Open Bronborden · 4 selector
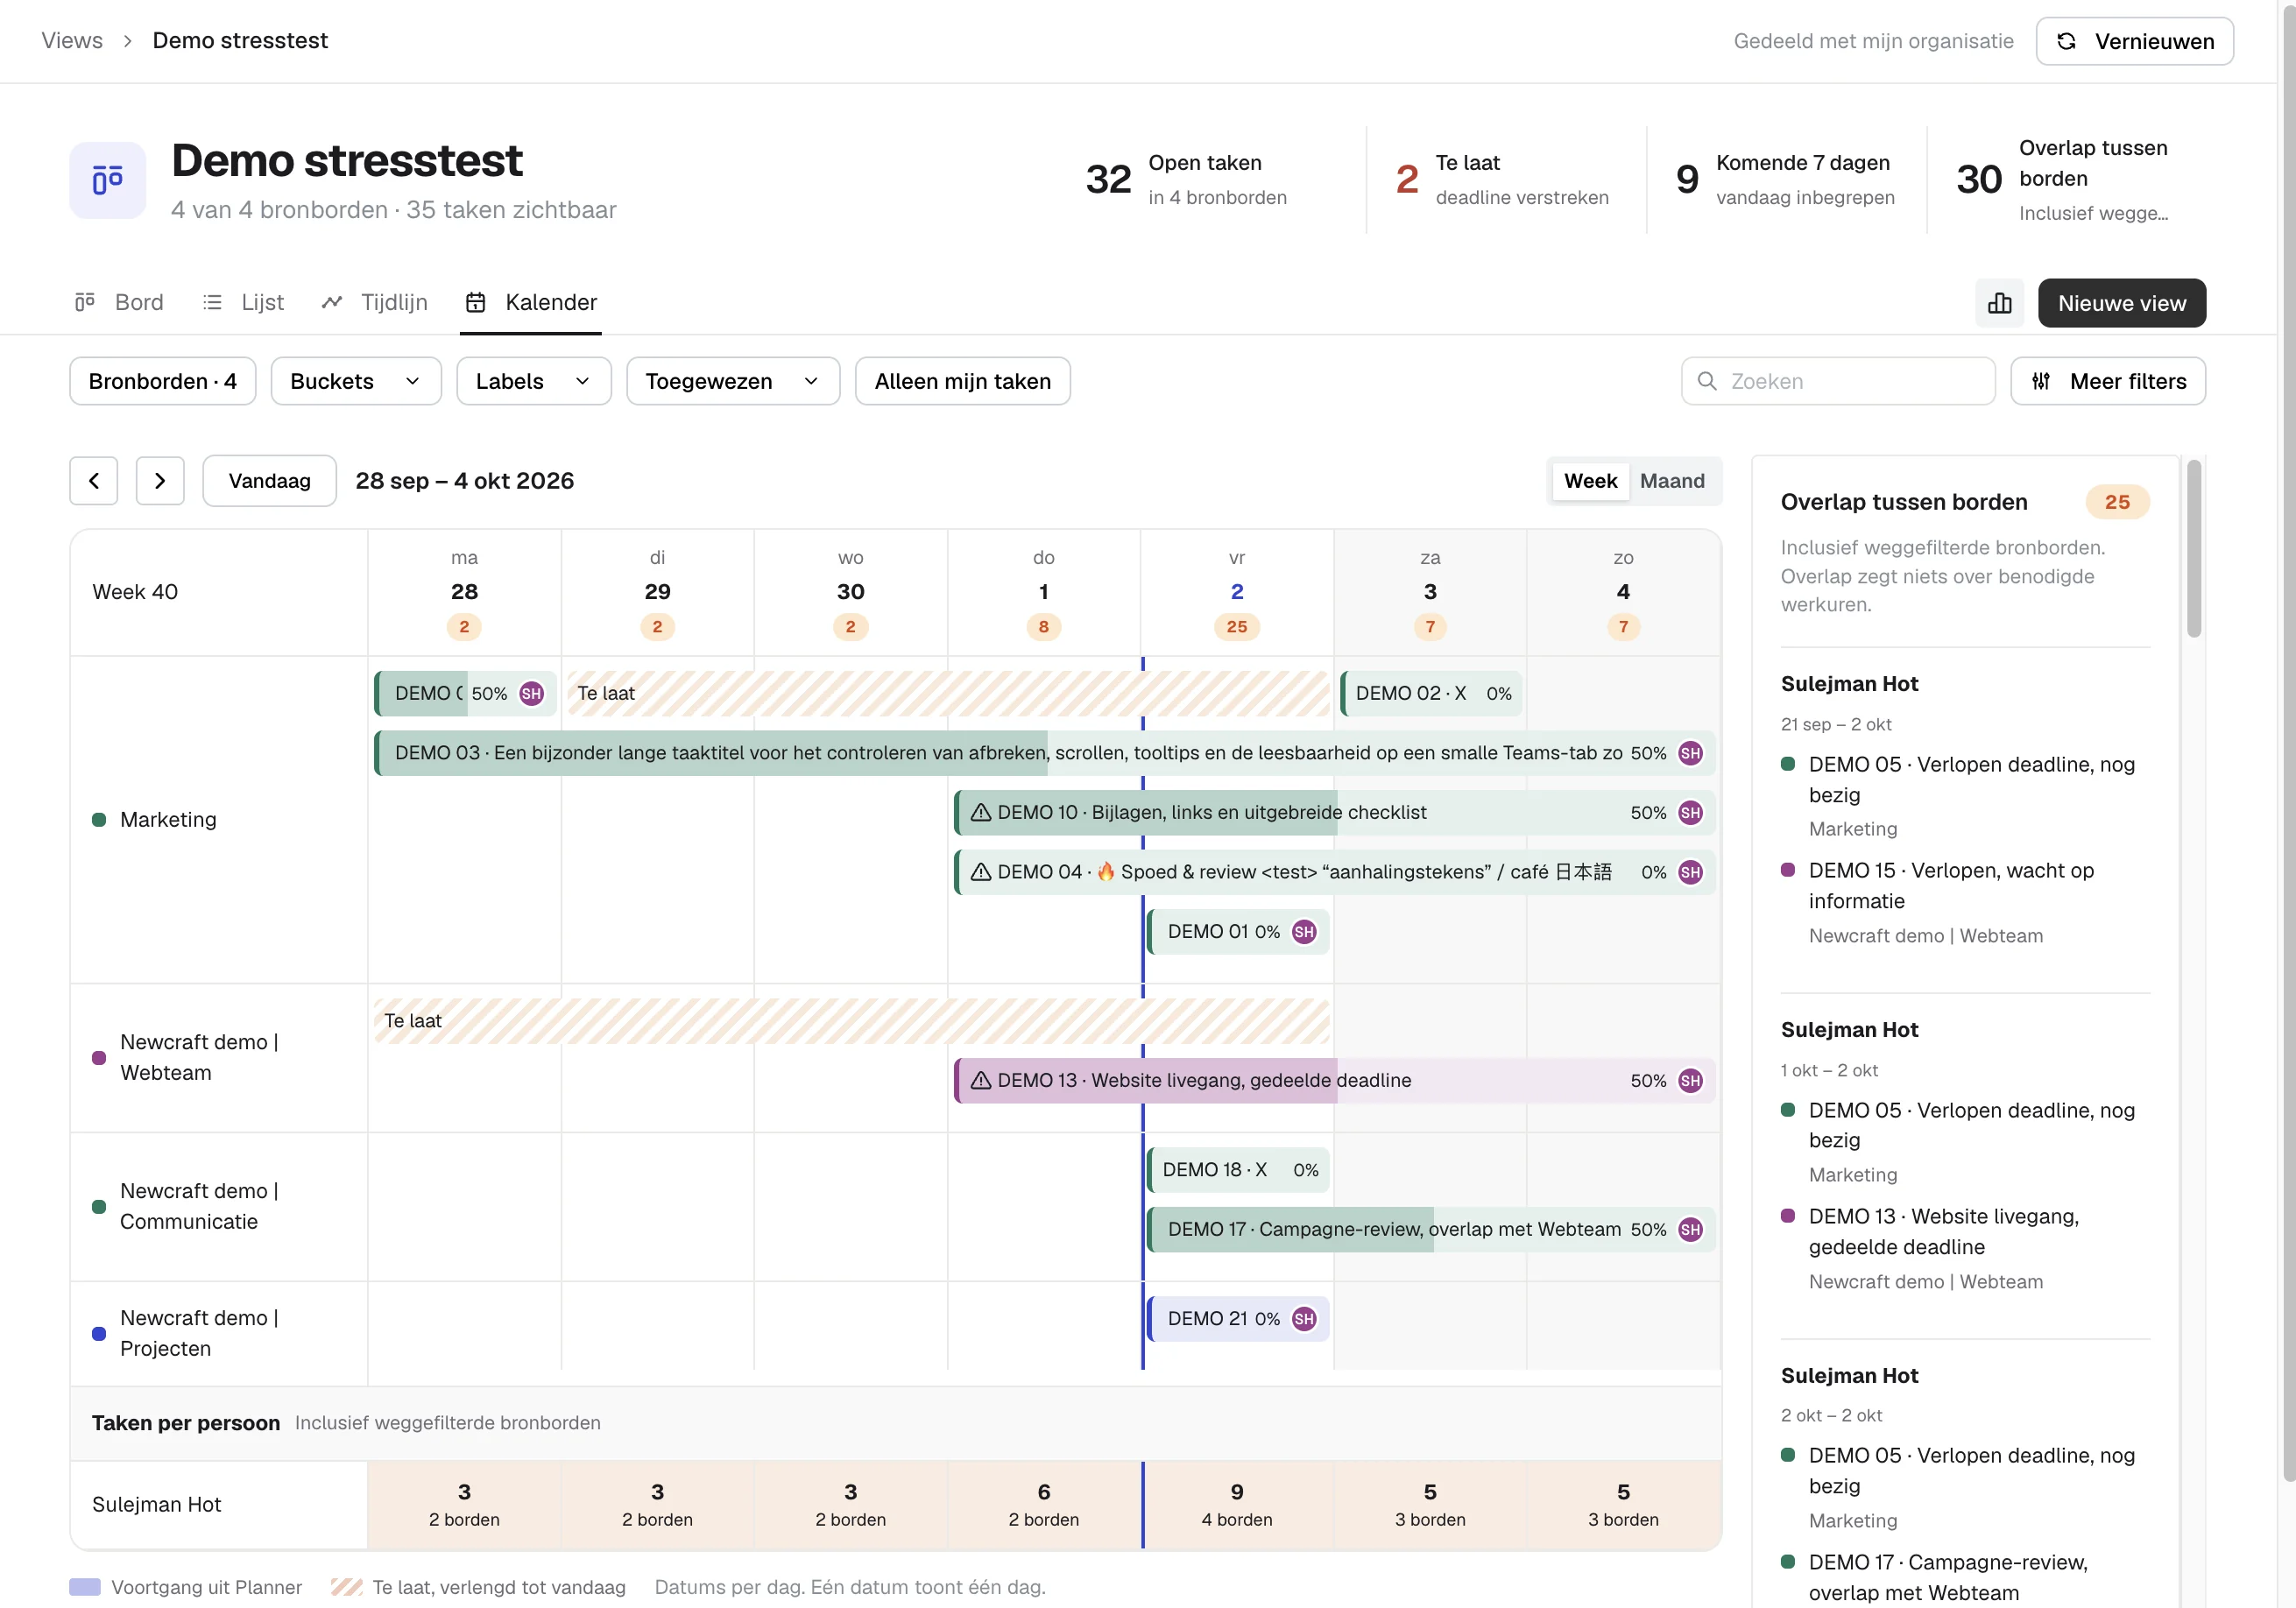 pyautogui.click(x=163, y=381)
